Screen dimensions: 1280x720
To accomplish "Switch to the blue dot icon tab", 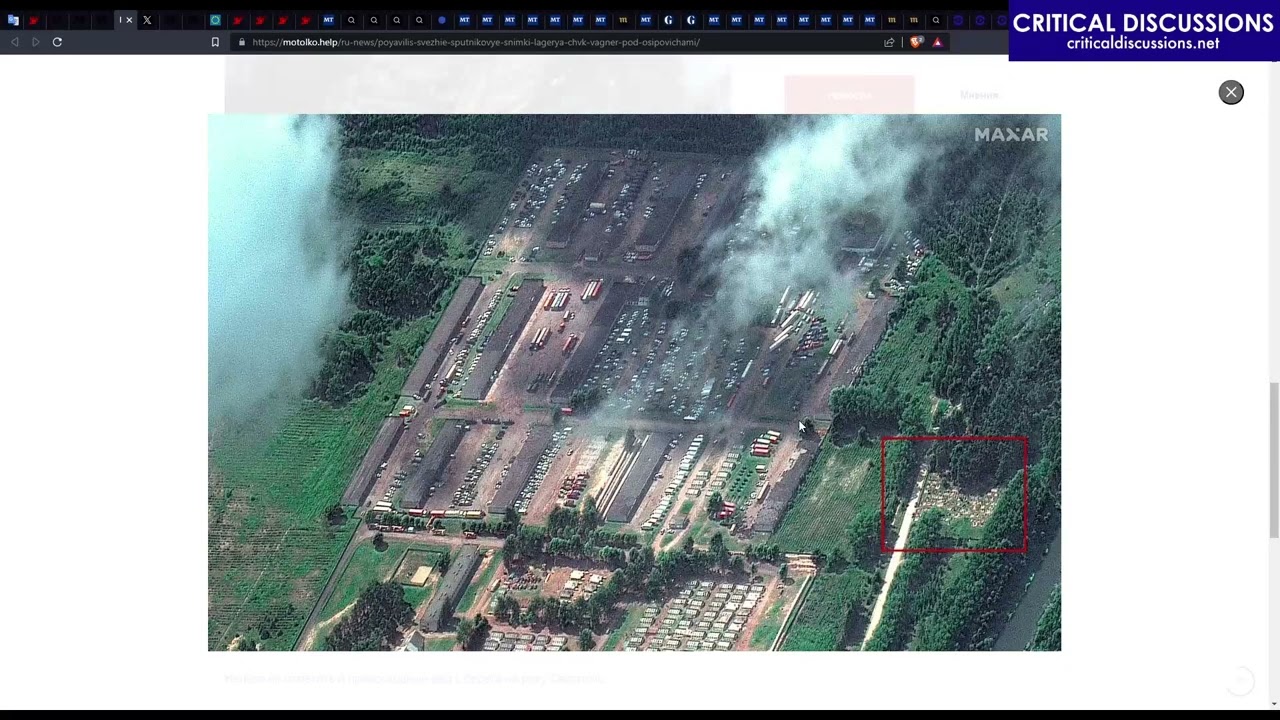I will tap(442, 20).
